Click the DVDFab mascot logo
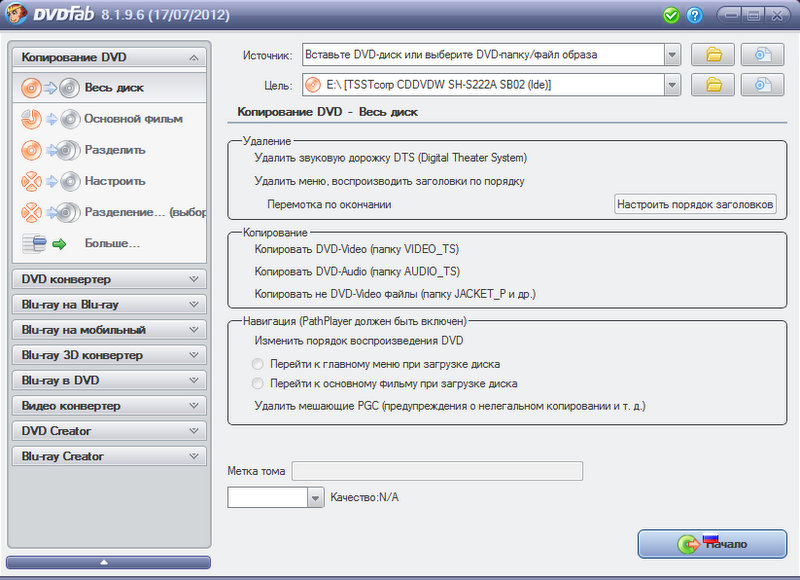800x580 pixels. (x=15, y=13)
